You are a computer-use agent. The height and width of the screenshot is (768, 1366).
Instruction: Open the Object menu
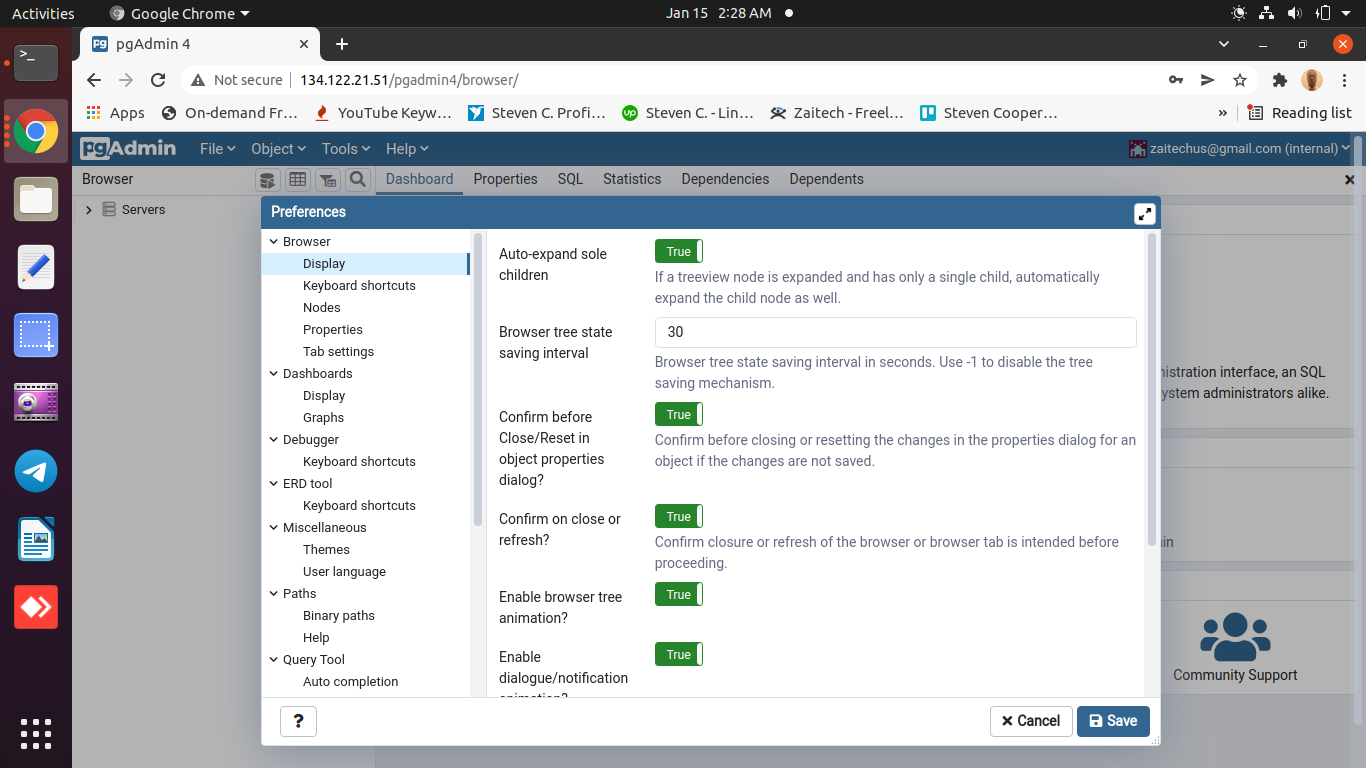point(278,148)
